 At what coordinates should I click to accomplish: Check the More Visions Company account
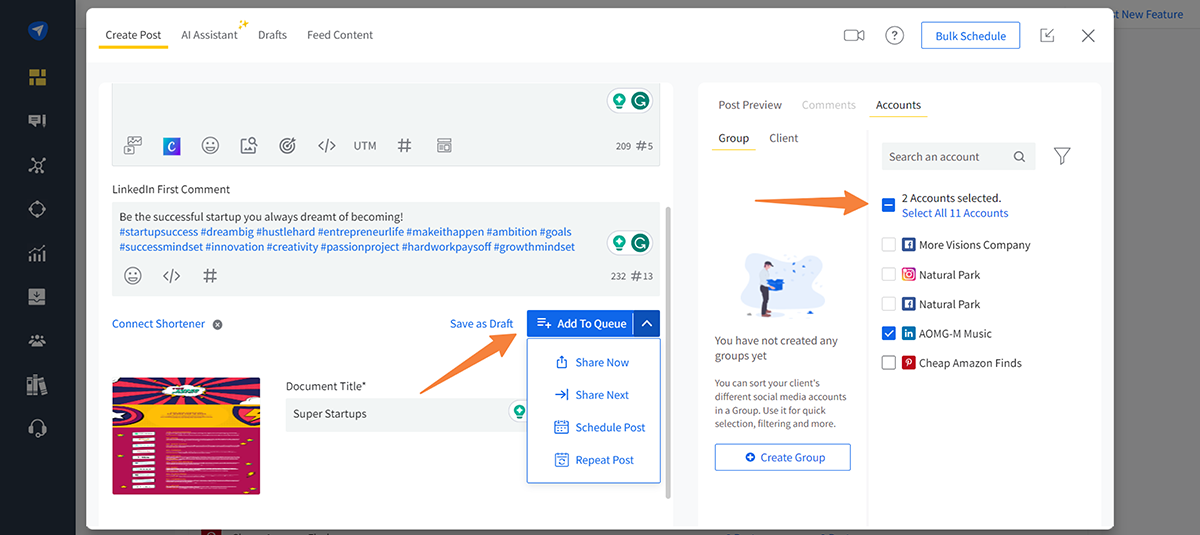(889, 245)
